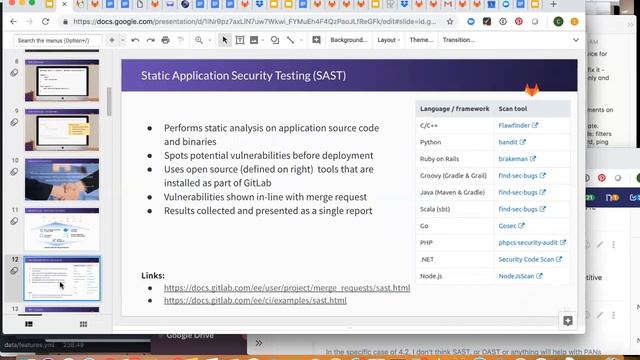The image size is (640, 360).
Task: Click the Add comment icon
Action: [316, 40]
